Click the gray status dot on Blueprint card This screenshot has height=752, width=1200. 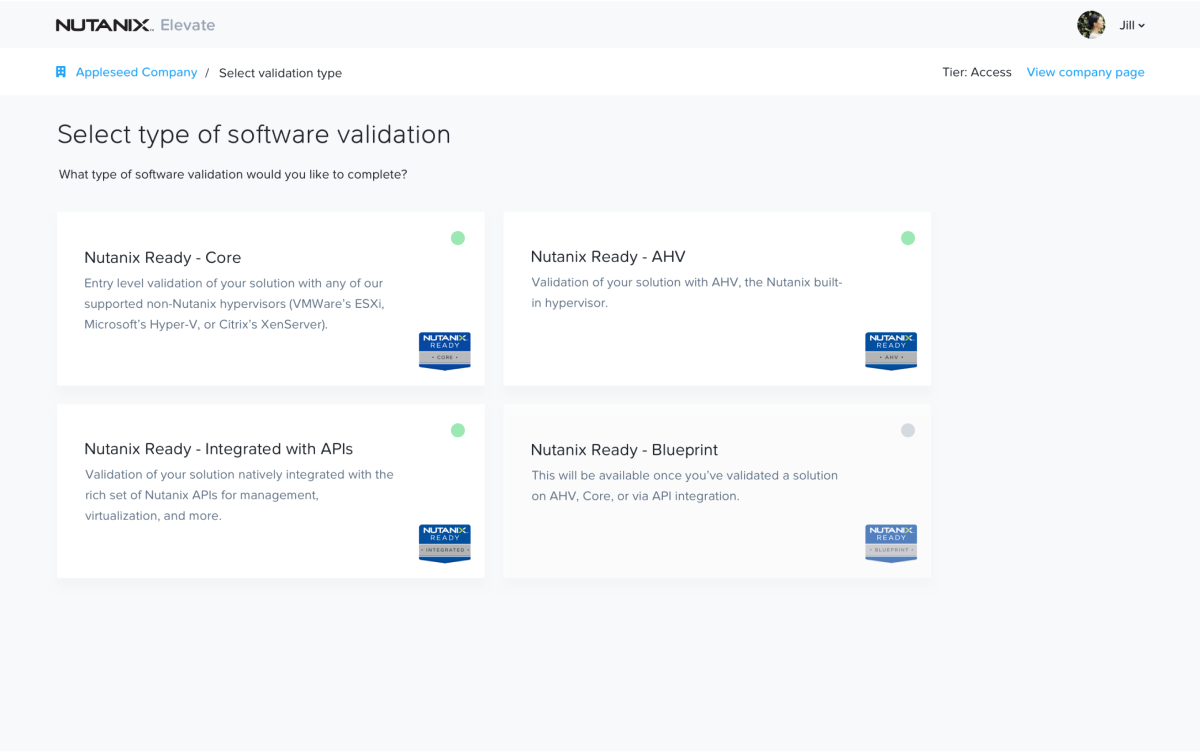[x=908, y=430]
